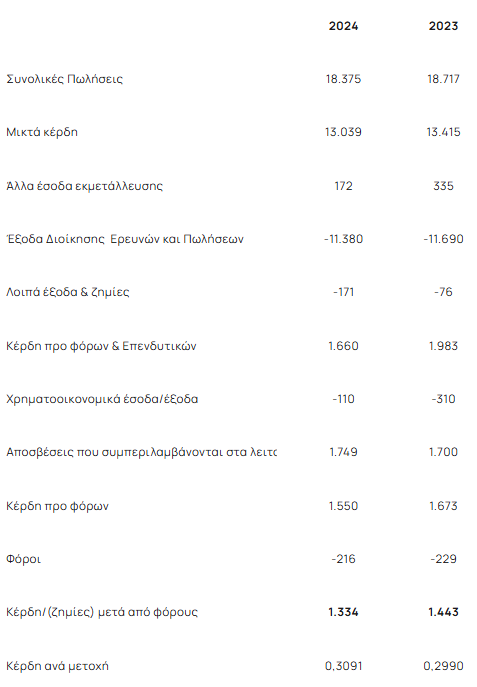Click the -76 value for 2023

(x=443, y=292)
